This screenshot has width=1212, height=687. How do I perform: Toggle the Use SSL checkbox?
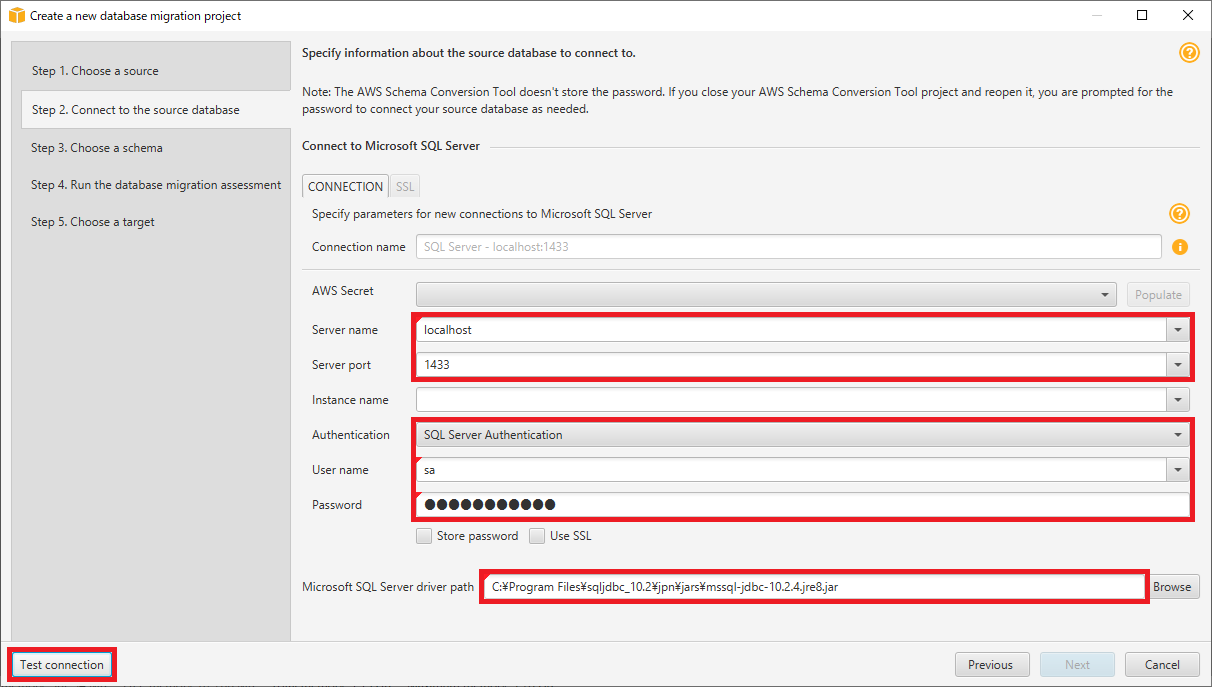pyautogui.click(x=537, y=536)
